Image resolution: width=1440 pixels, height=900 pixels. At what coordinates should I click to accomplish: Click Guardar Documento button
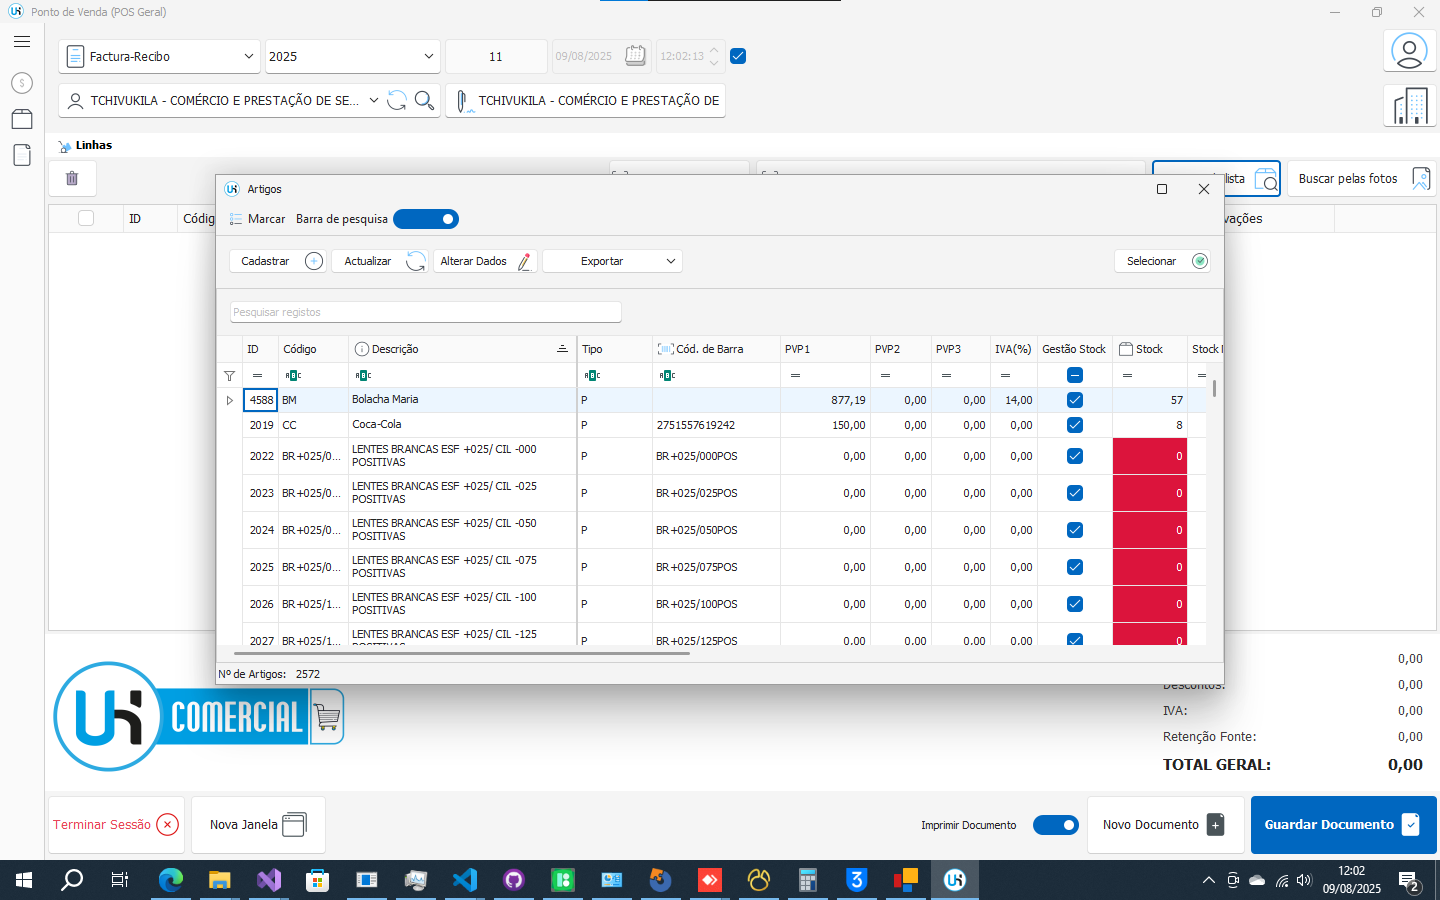(x=1343, y=825)
